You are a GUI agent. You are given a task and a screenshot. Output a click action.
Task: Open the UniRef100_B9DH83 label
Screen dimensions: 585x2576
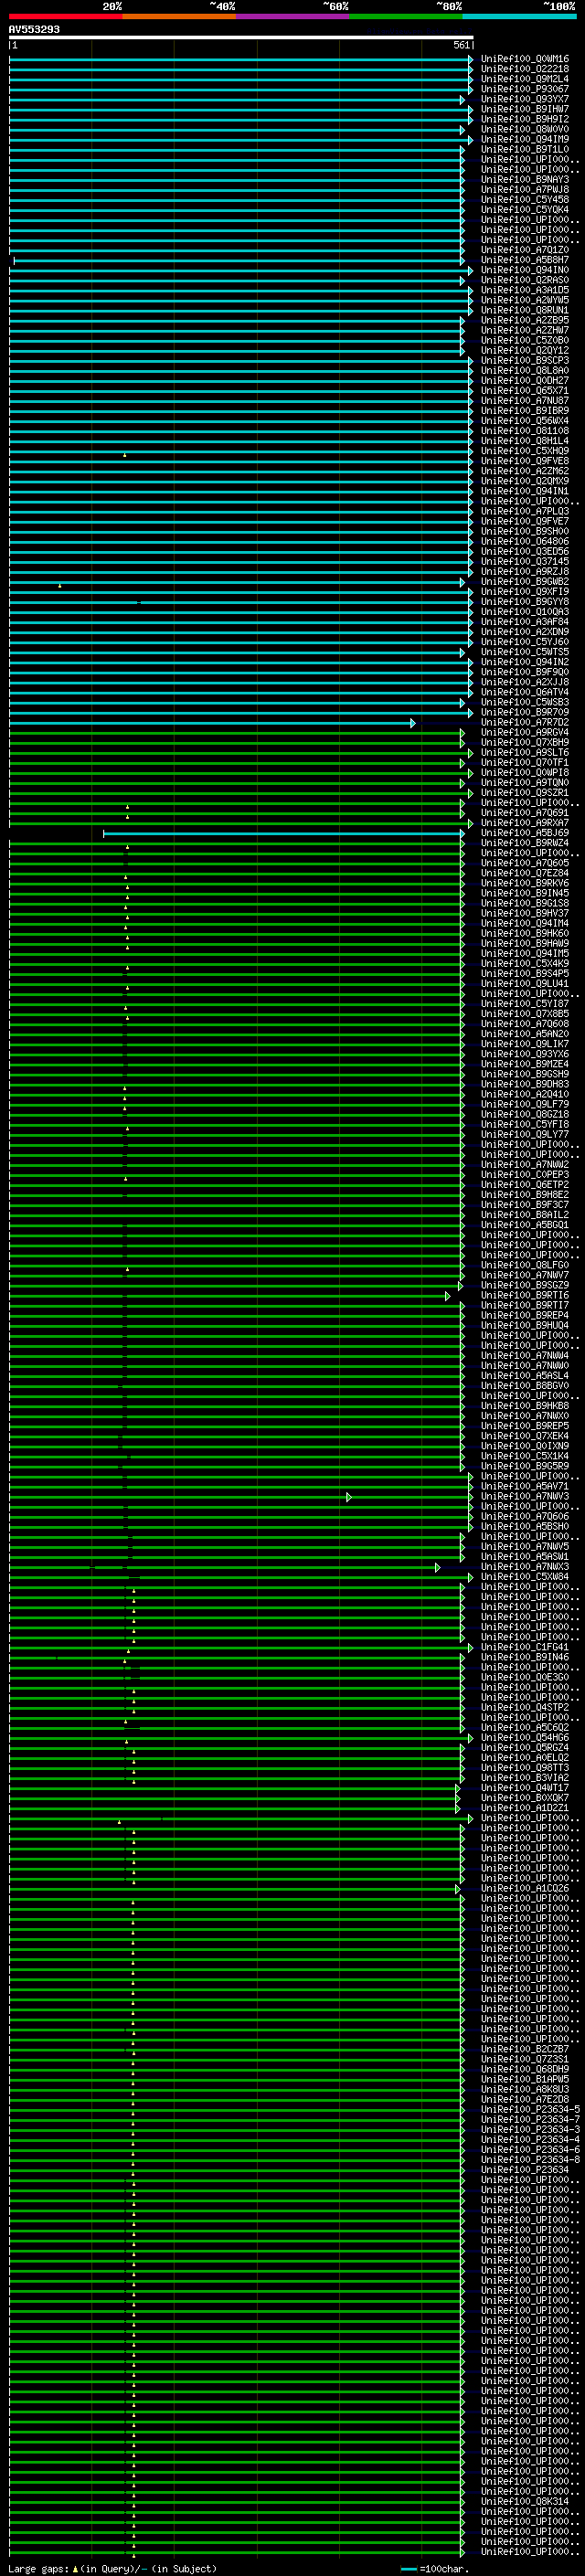[x=525, y=1084]
